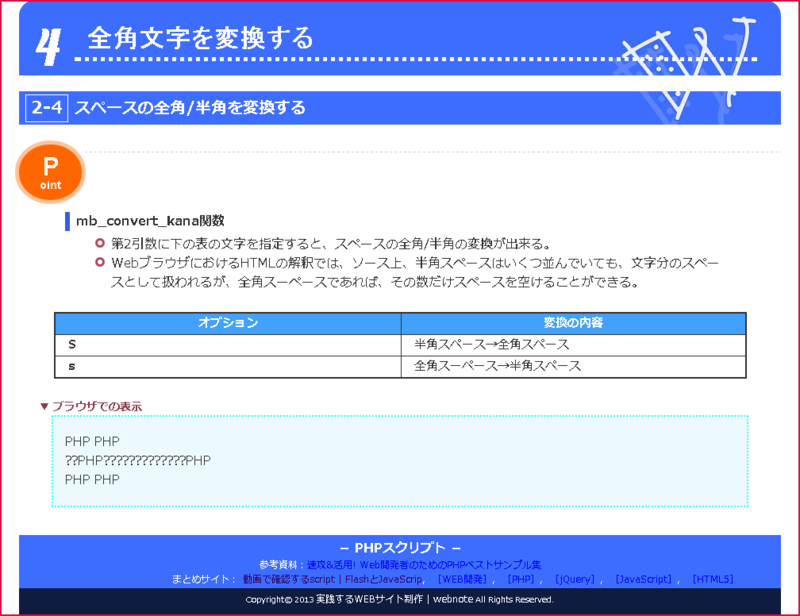Select [PHP] in the まとめサイト navigation

coord(520,578)
